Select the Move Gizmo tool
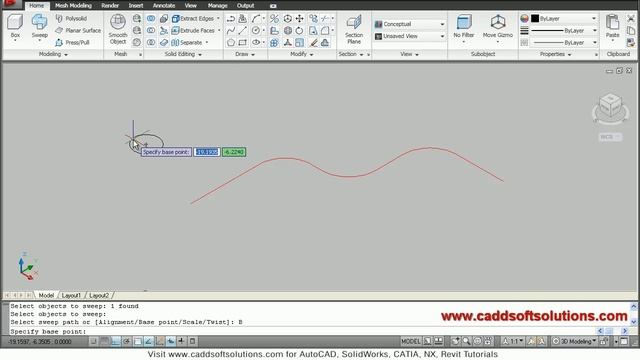 pyautogui.click(x=498, y=27)
